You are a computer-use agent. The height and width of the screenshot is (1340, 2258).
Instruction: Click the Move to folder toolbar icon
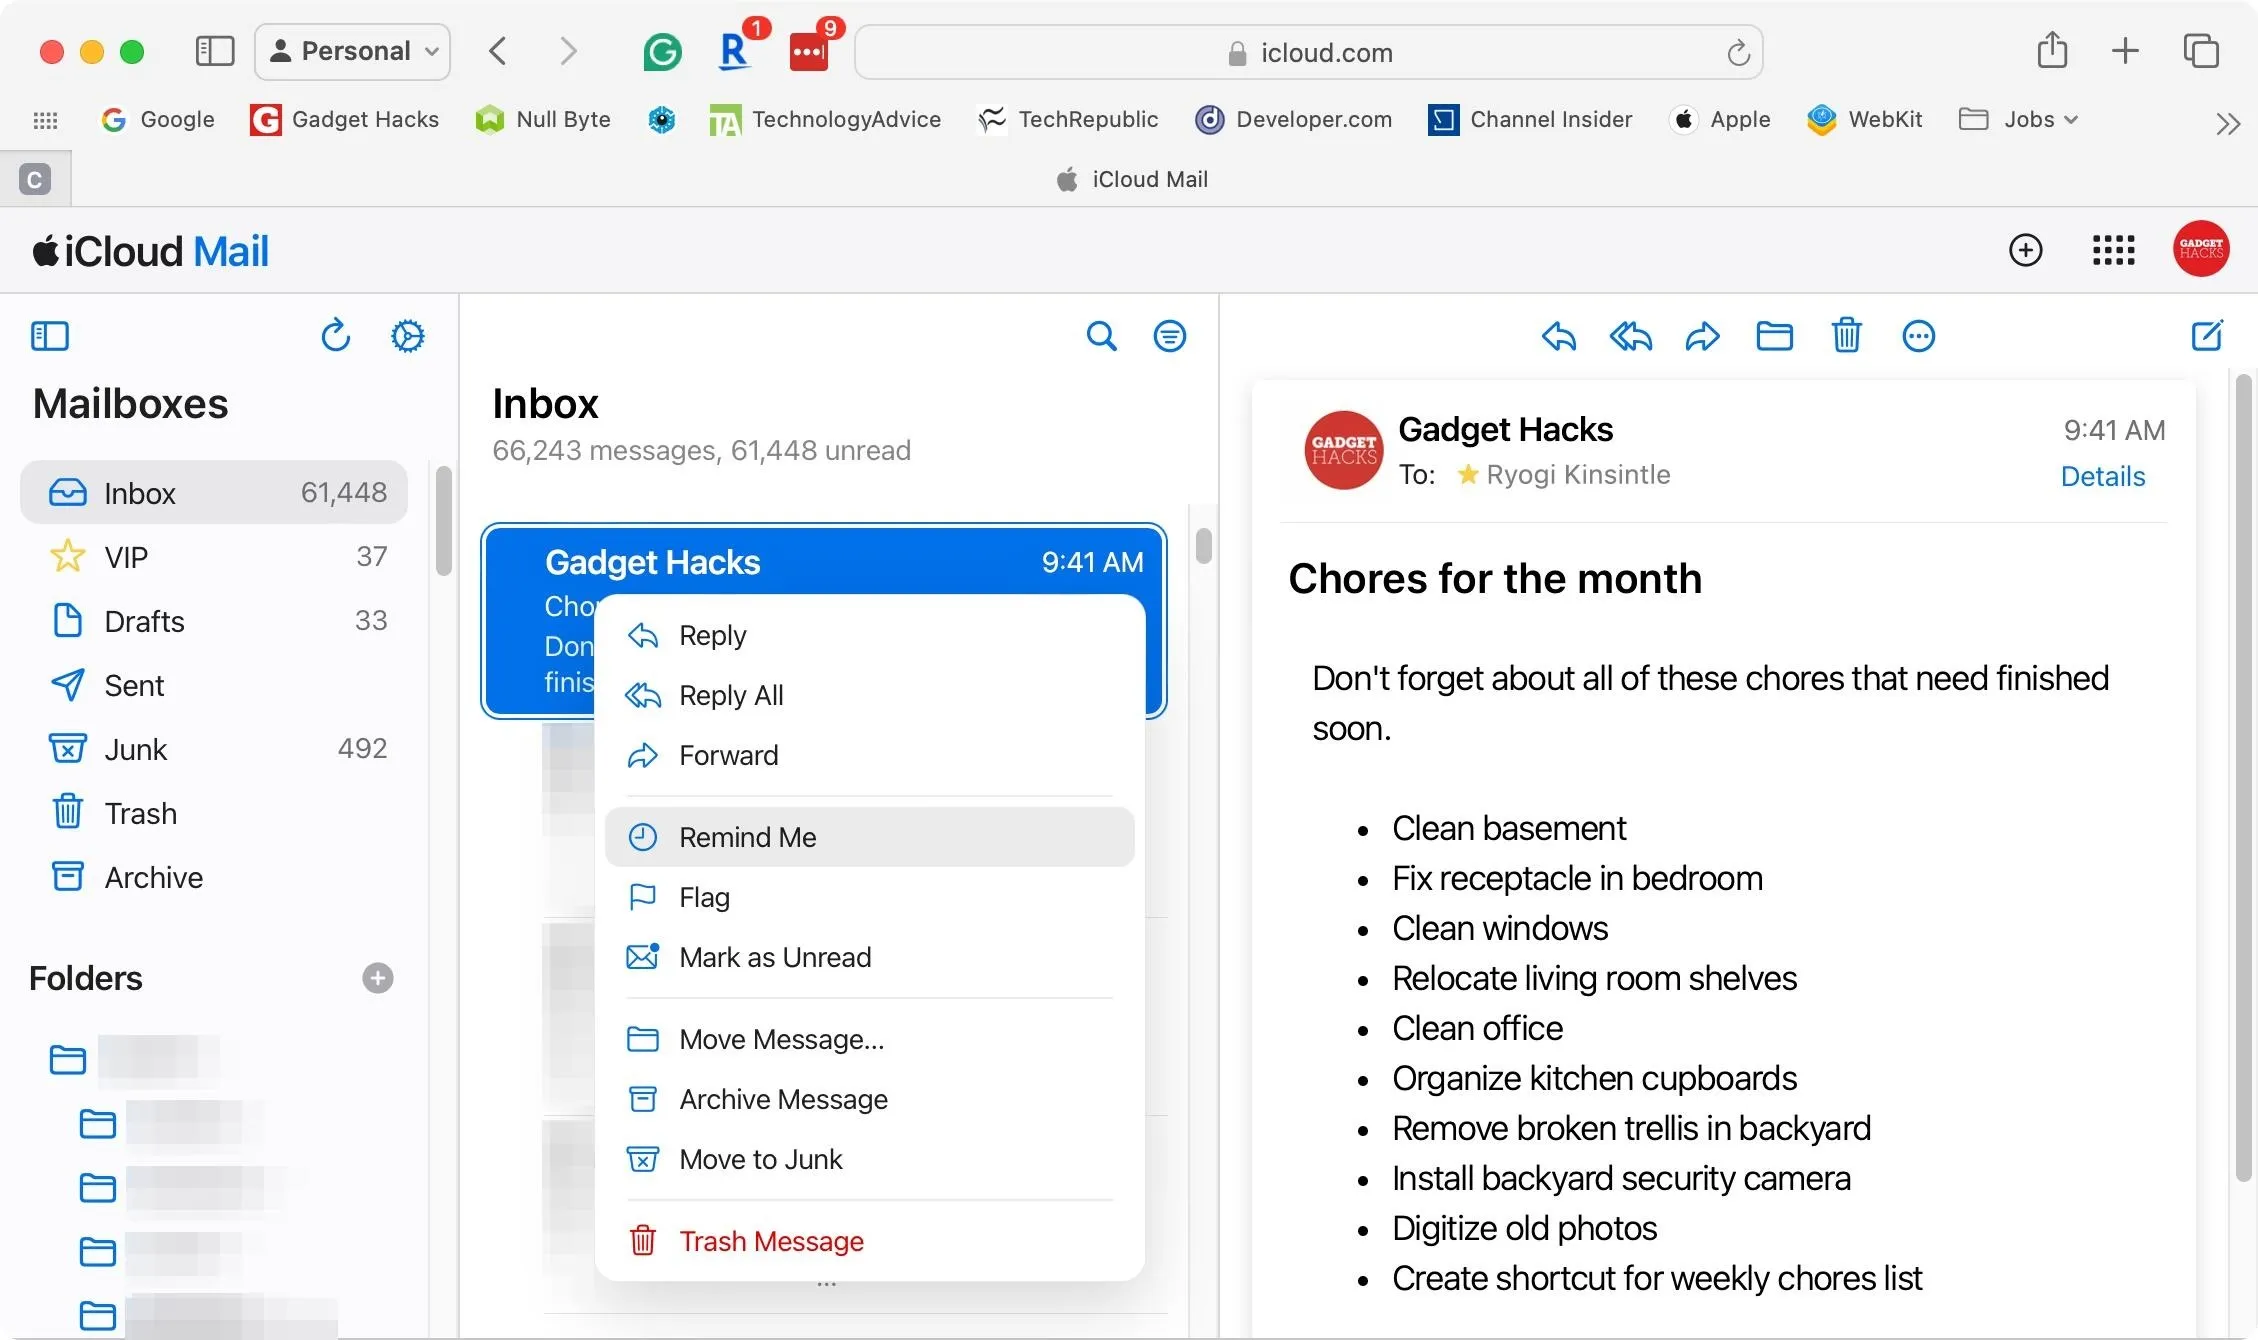(1775, 336)
